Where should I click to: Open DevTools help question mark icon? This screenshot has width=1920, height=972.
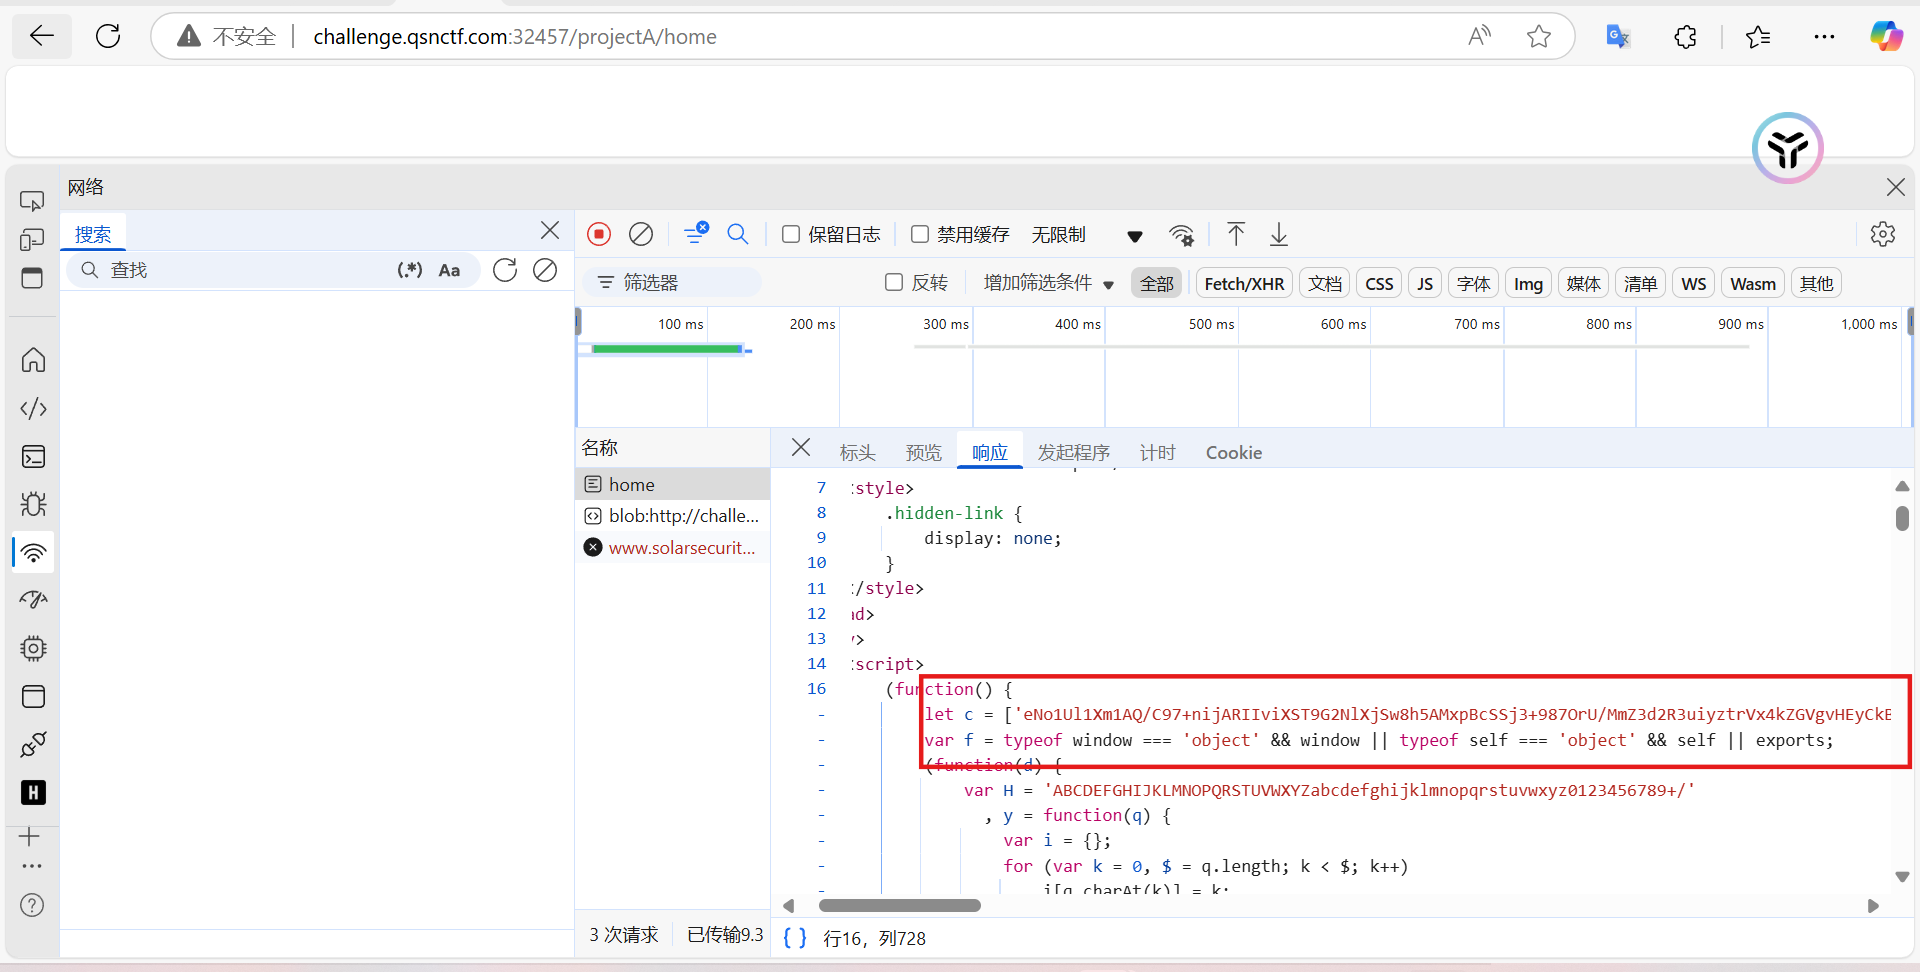(32, 905)
